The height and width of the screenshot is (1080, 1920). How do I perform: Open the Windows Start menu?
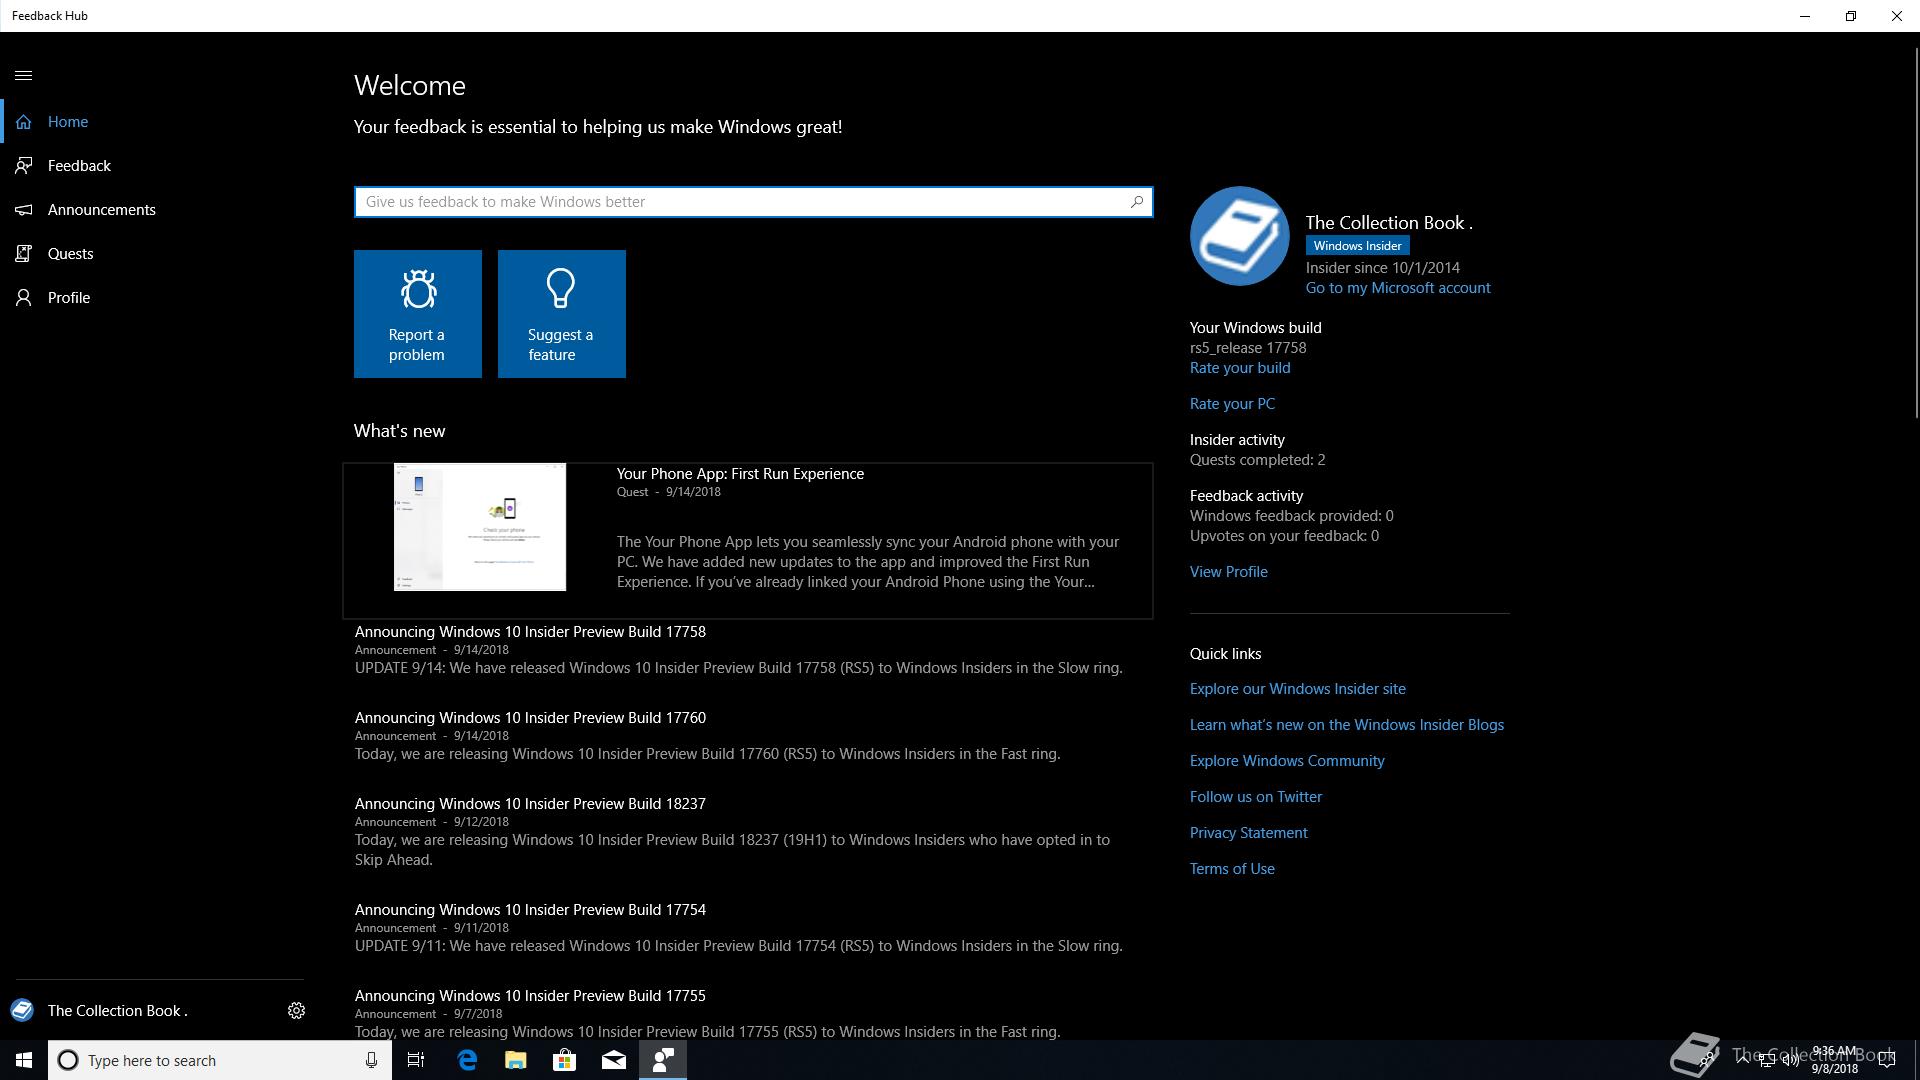coord(24,1060)
